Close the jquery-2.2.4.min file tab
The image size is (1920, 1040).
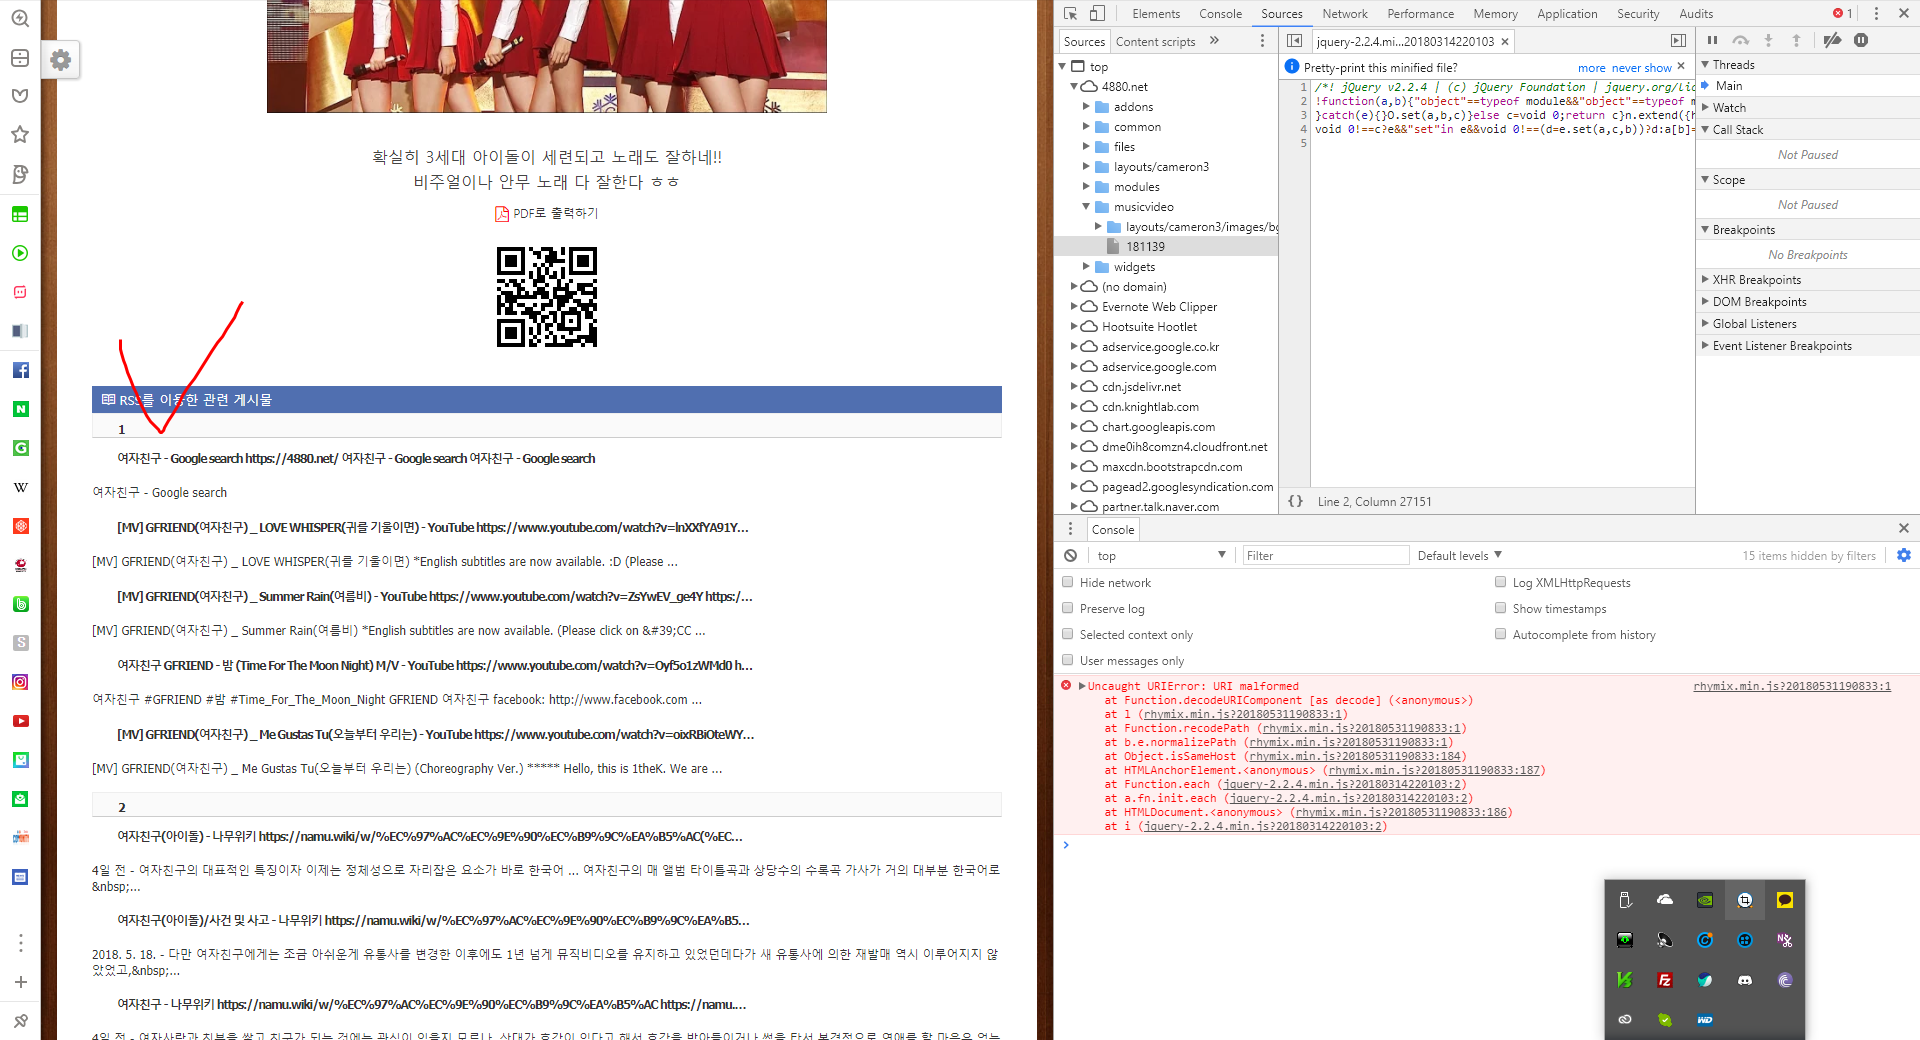[1504, 41]
